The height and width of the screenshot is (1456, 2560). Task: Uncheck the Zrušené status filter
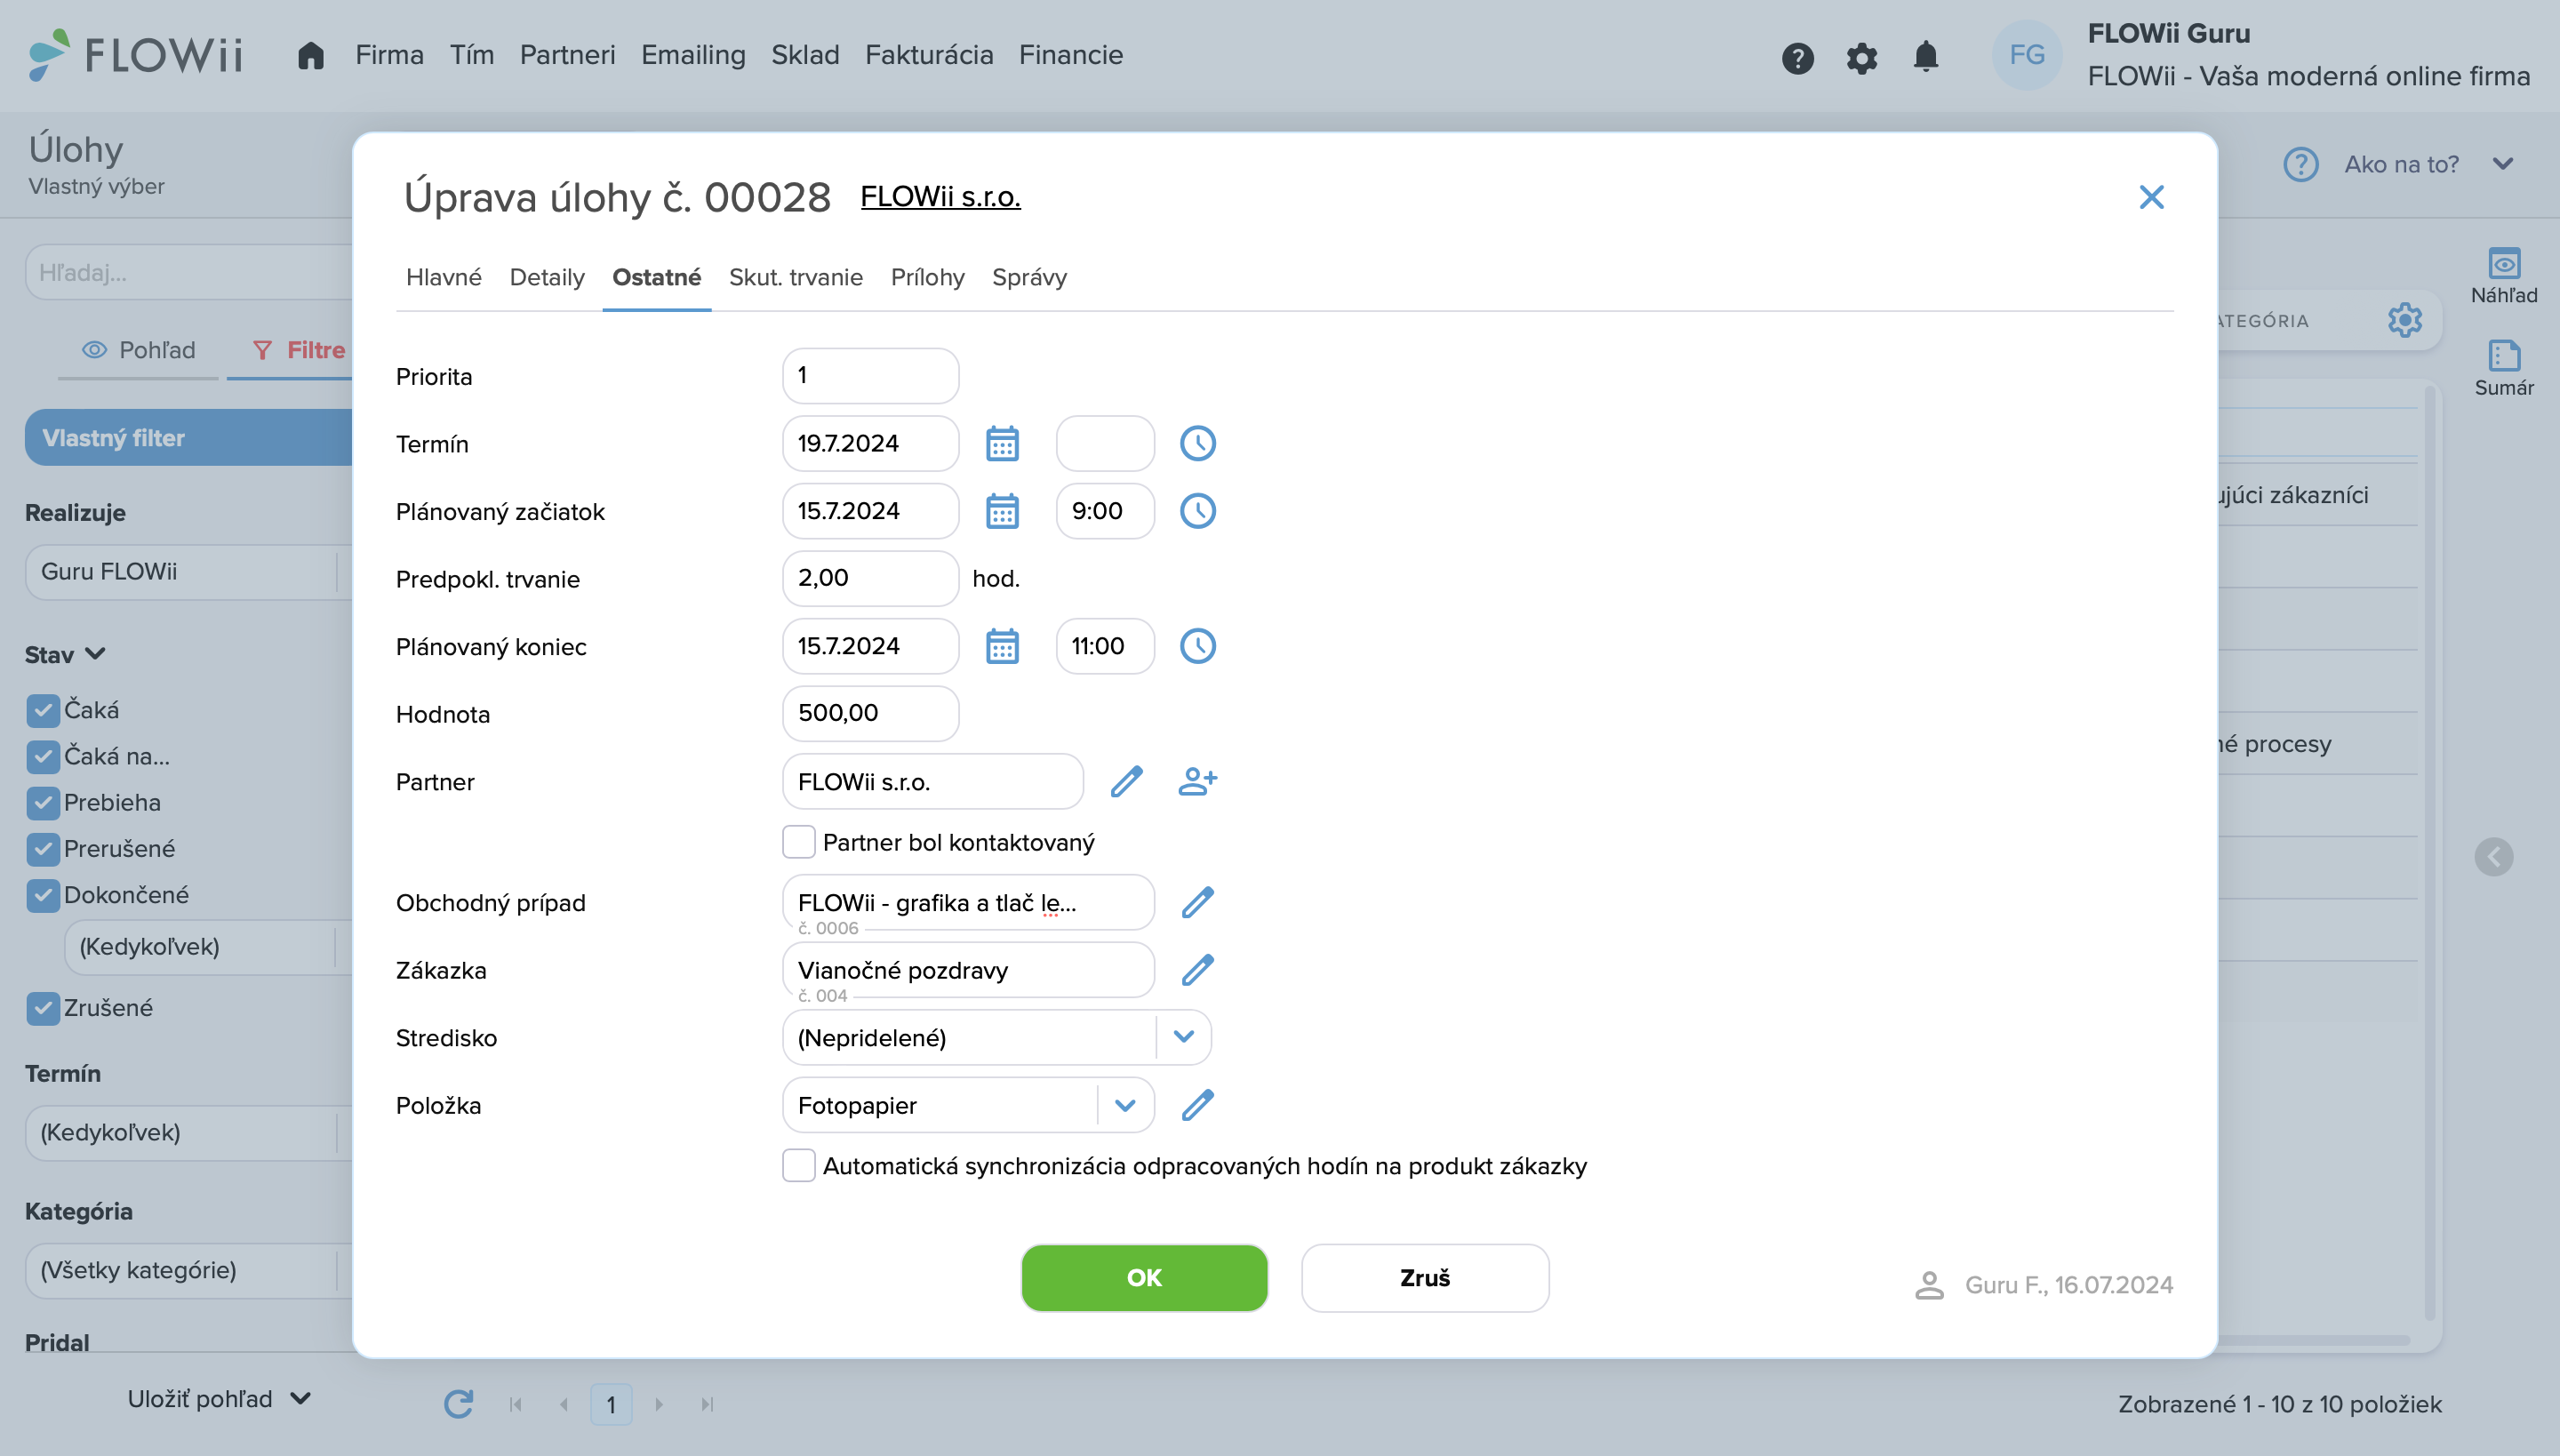[x=42, y=1008]
